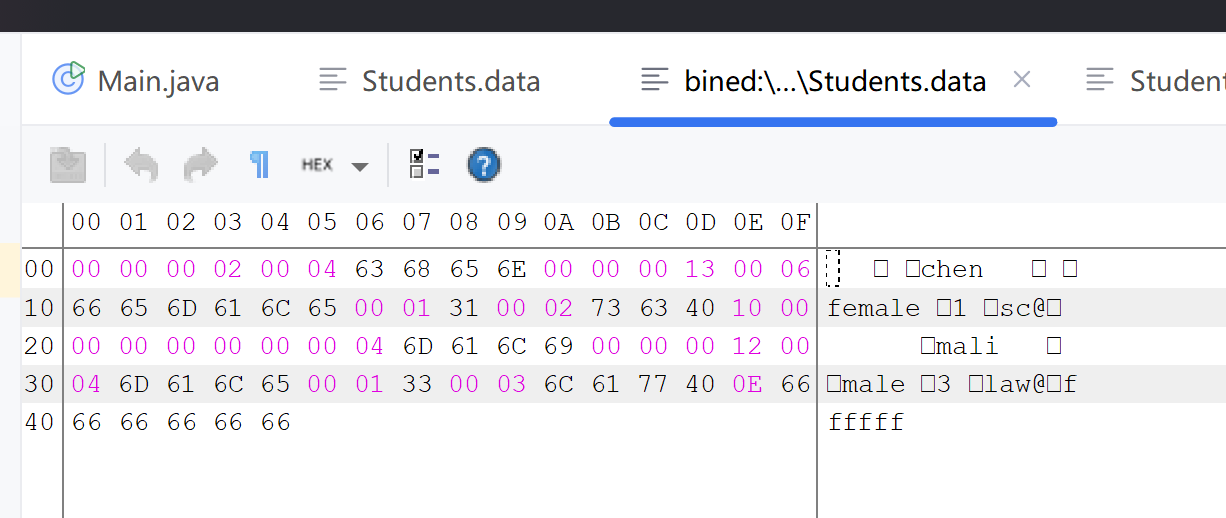Click the undo arrow icon
Viewport: 1226px width, 518px height.
click(141, 165)
